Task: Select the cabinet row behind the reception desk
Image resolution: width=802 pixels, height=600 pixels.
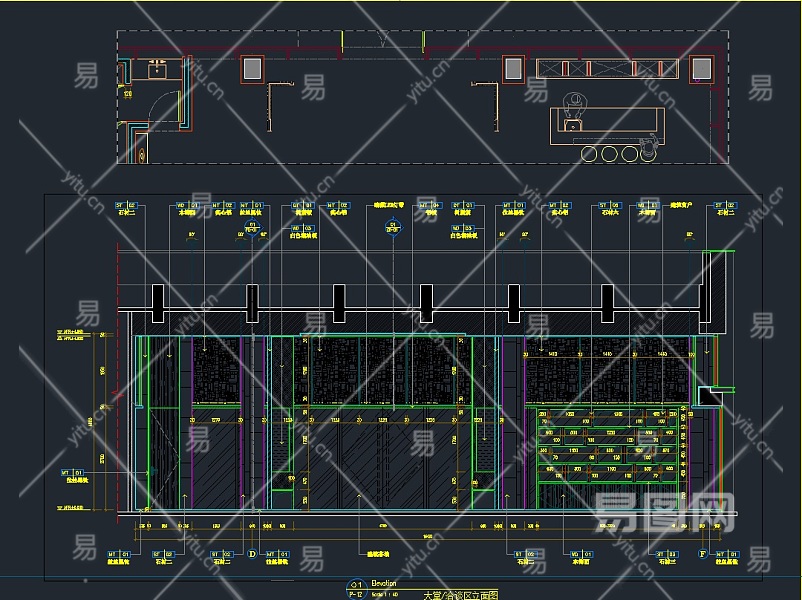Action: point(608,69)
